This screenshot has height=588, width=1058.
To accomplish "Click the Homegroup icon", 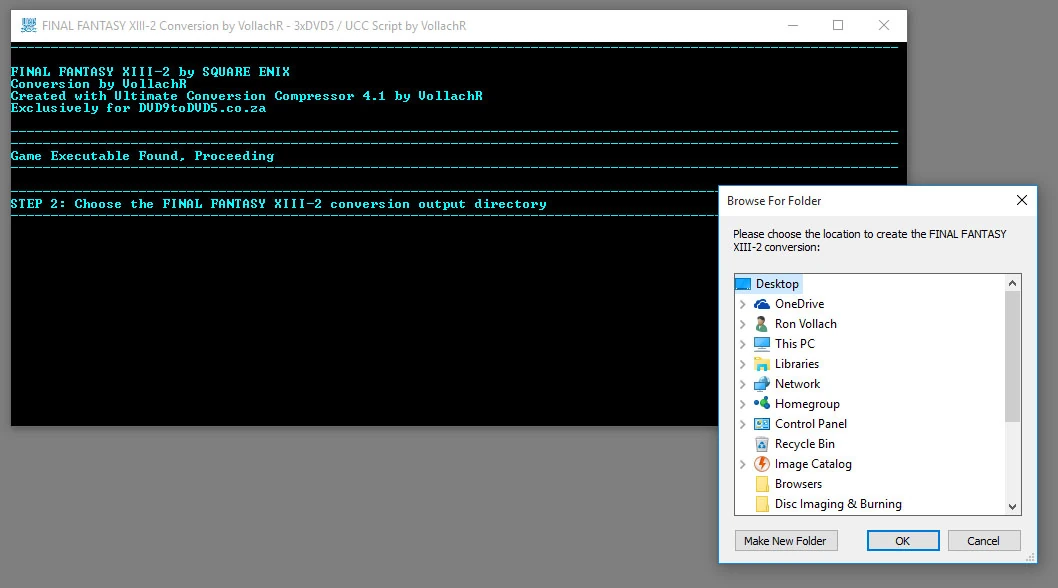I will click(x=762, y=404).
